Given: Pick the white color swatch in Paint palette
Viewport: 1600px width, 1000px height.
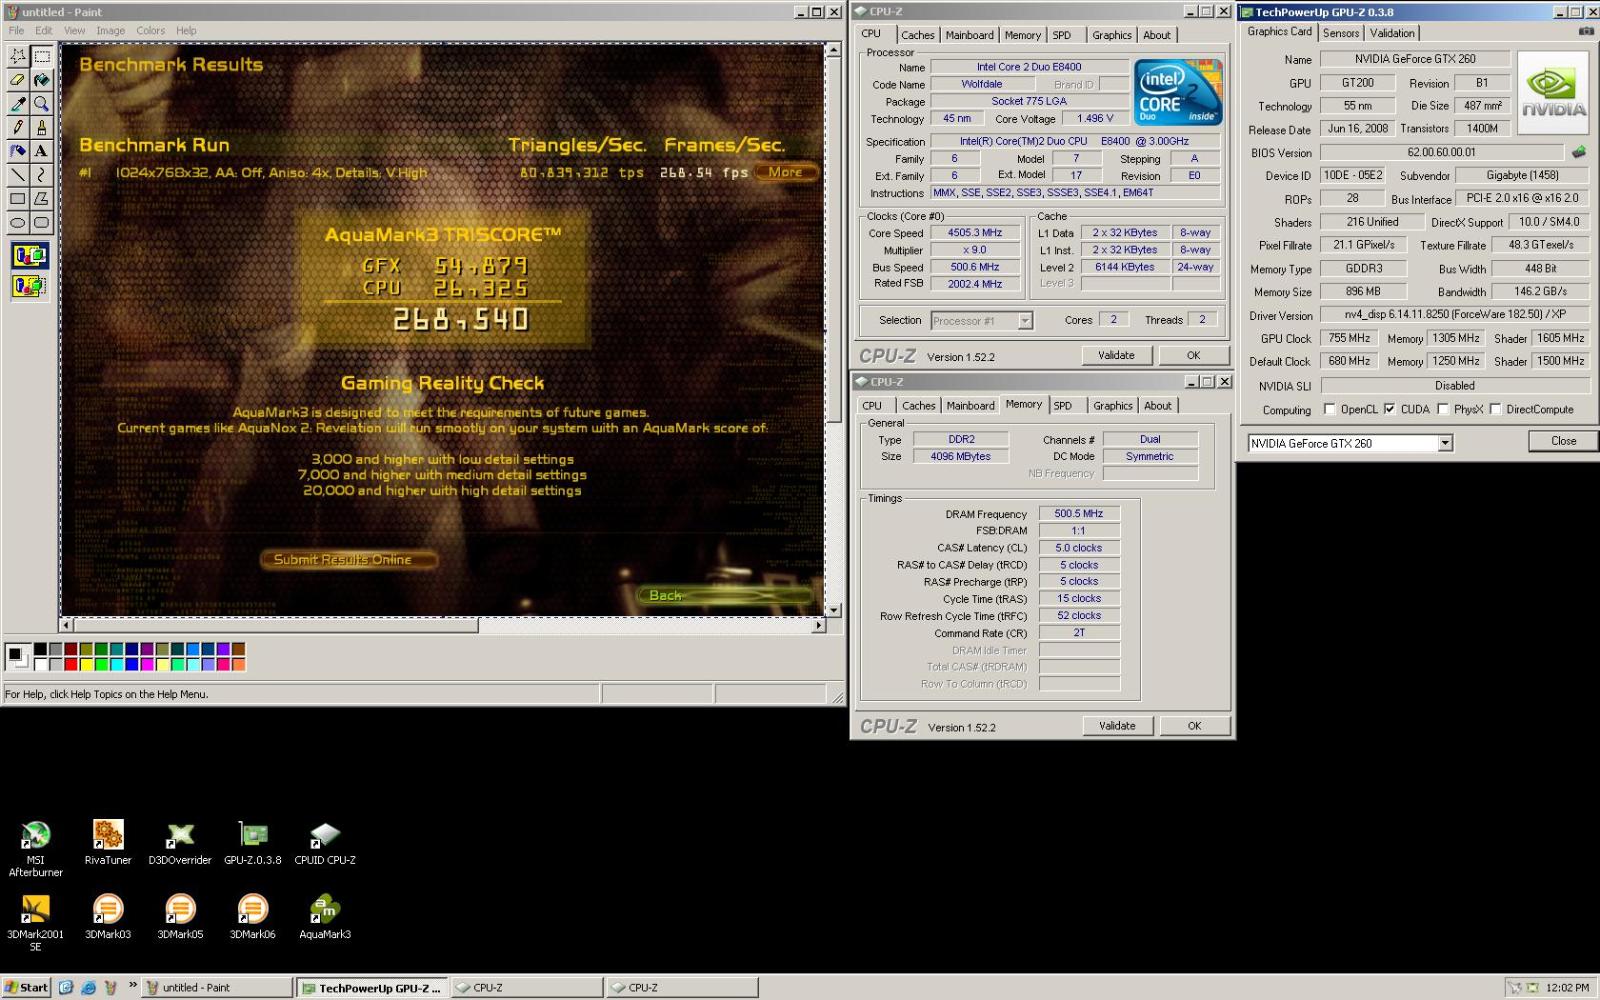Looking at the screenshot, I should (x=40, y=664).
